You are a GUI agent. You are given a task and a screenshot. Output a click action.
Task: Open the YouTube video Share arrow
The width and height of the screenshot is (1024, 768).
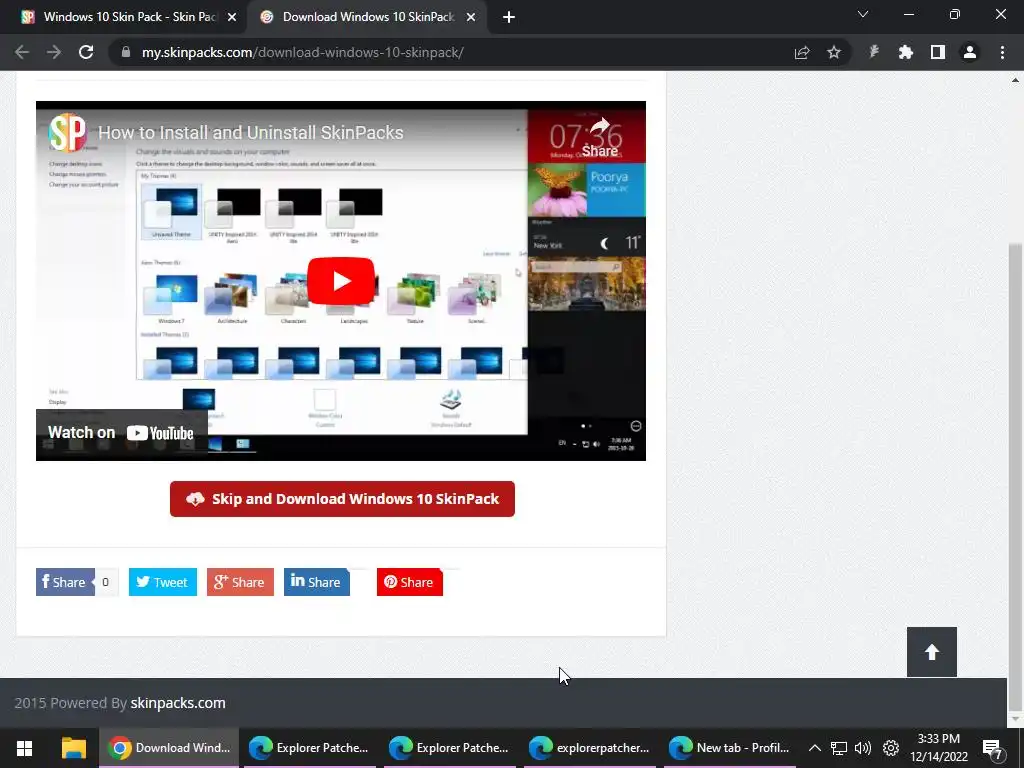[x=600, y=138]
